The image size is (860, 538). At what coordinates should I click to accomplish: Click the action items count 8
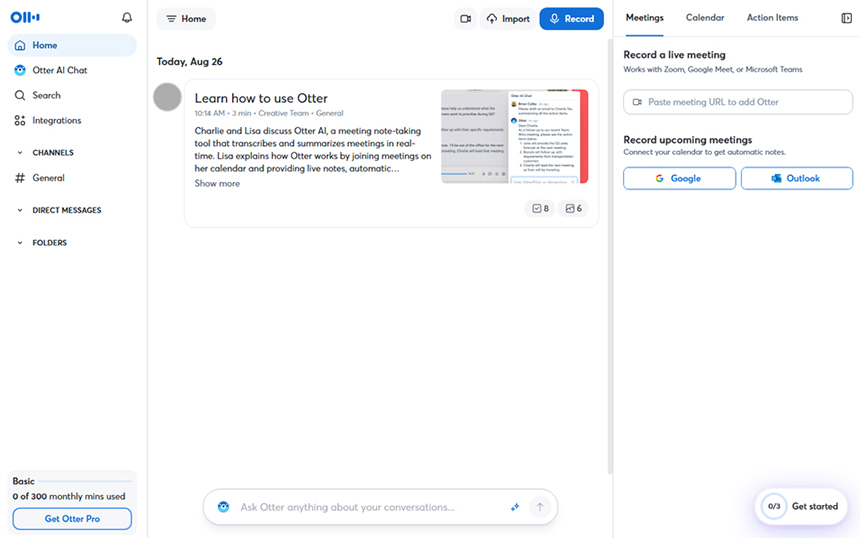point(540,208)
